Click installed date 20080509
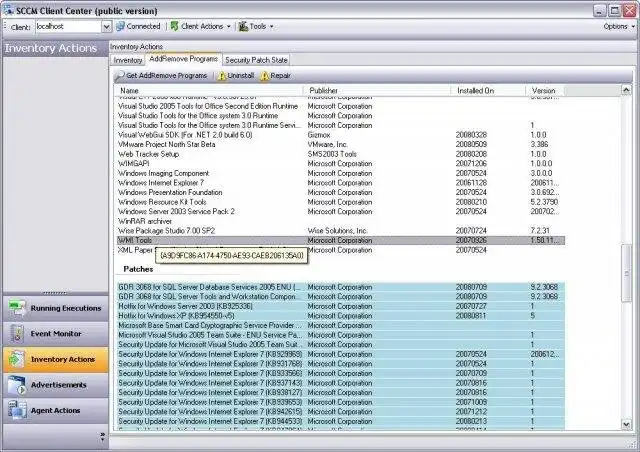Viewport: 640px width, 452px height. (x=471, y=145)
